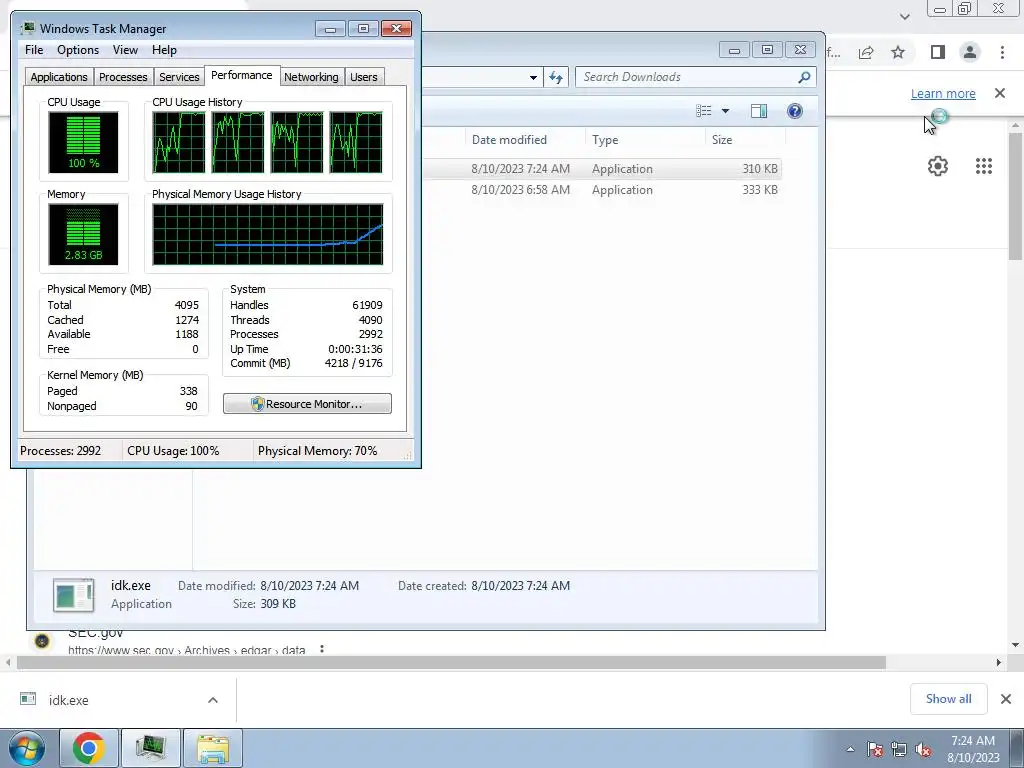Viewport: 1024px width, 768px height.
Task: Click the vertical scrollbar thumb in Chrome
Action: click(x=1016, y=196)
